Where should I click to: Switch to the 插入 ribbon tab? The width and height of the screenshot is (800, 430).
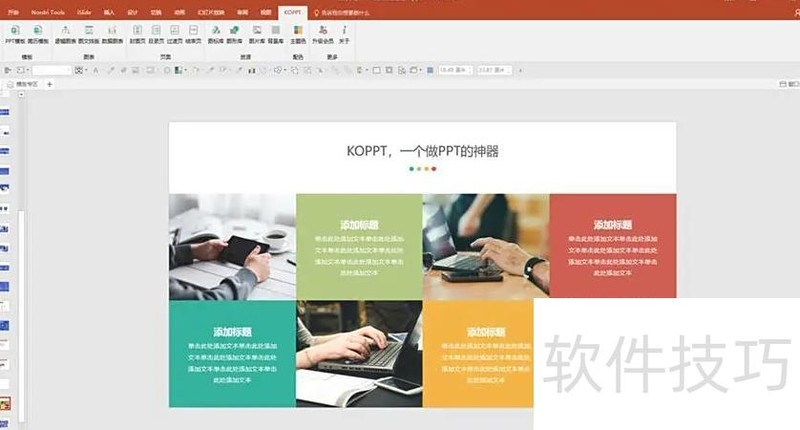(109, 12)
